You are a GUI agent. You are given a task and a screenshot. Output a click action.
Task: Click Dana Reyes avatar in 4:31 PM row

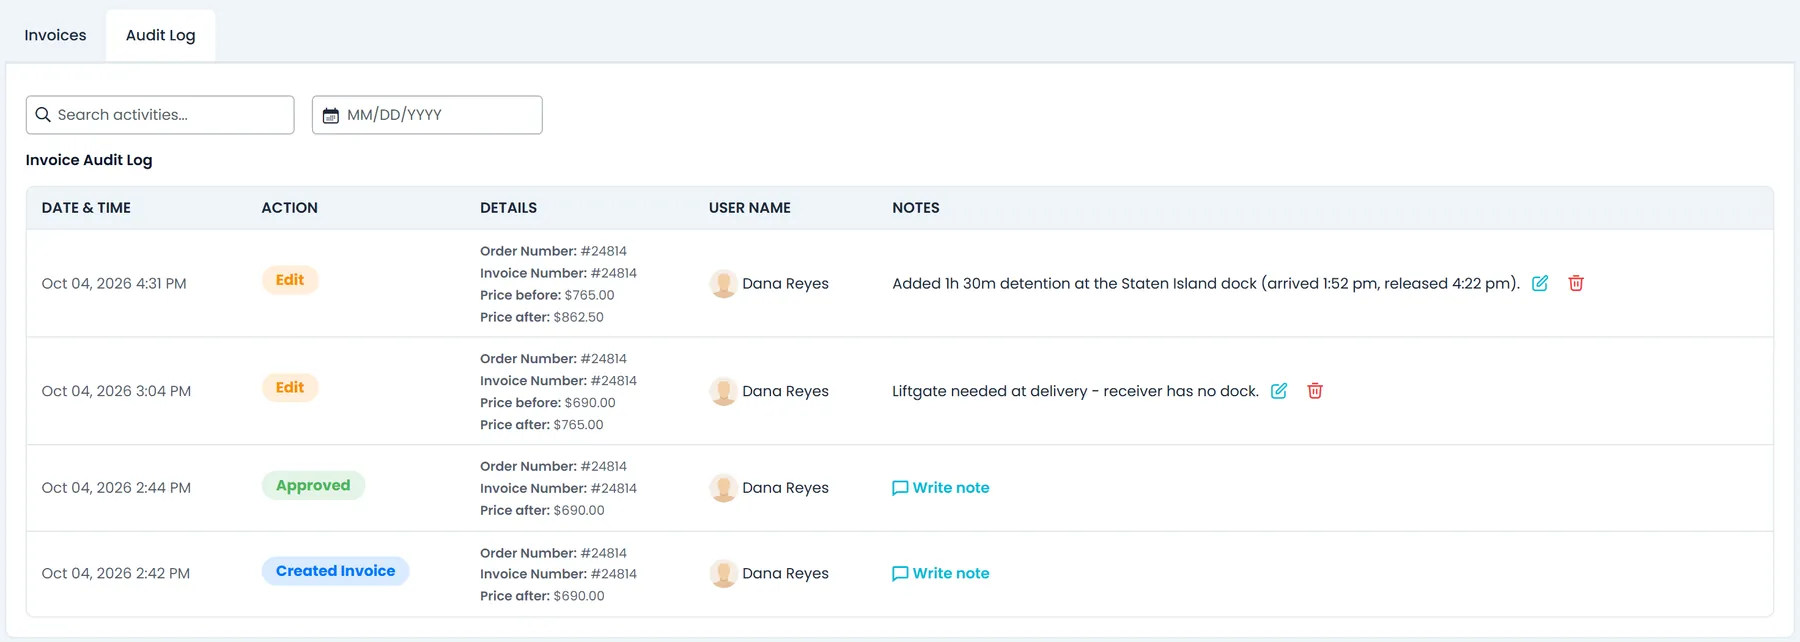[723, 284]
